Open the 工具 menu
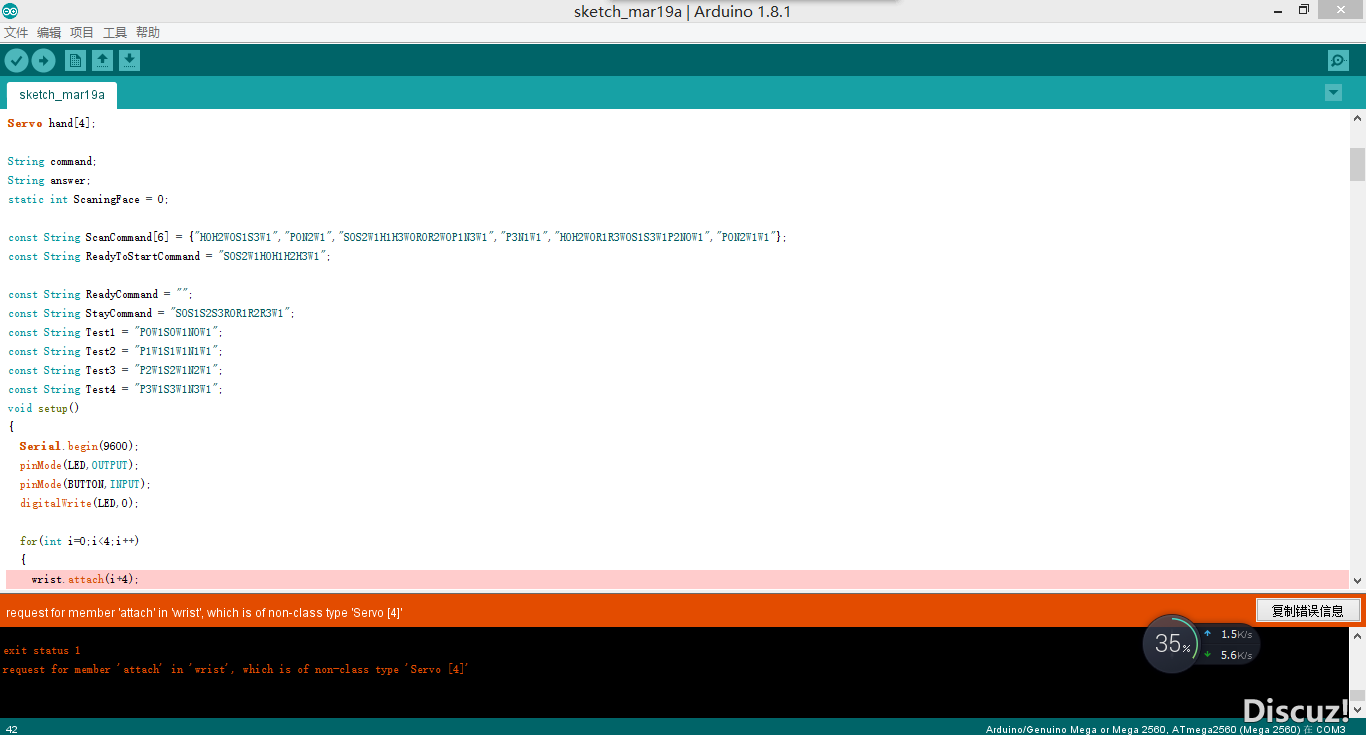This screenshot has width=1366, height=735. [x=115, y=33]
